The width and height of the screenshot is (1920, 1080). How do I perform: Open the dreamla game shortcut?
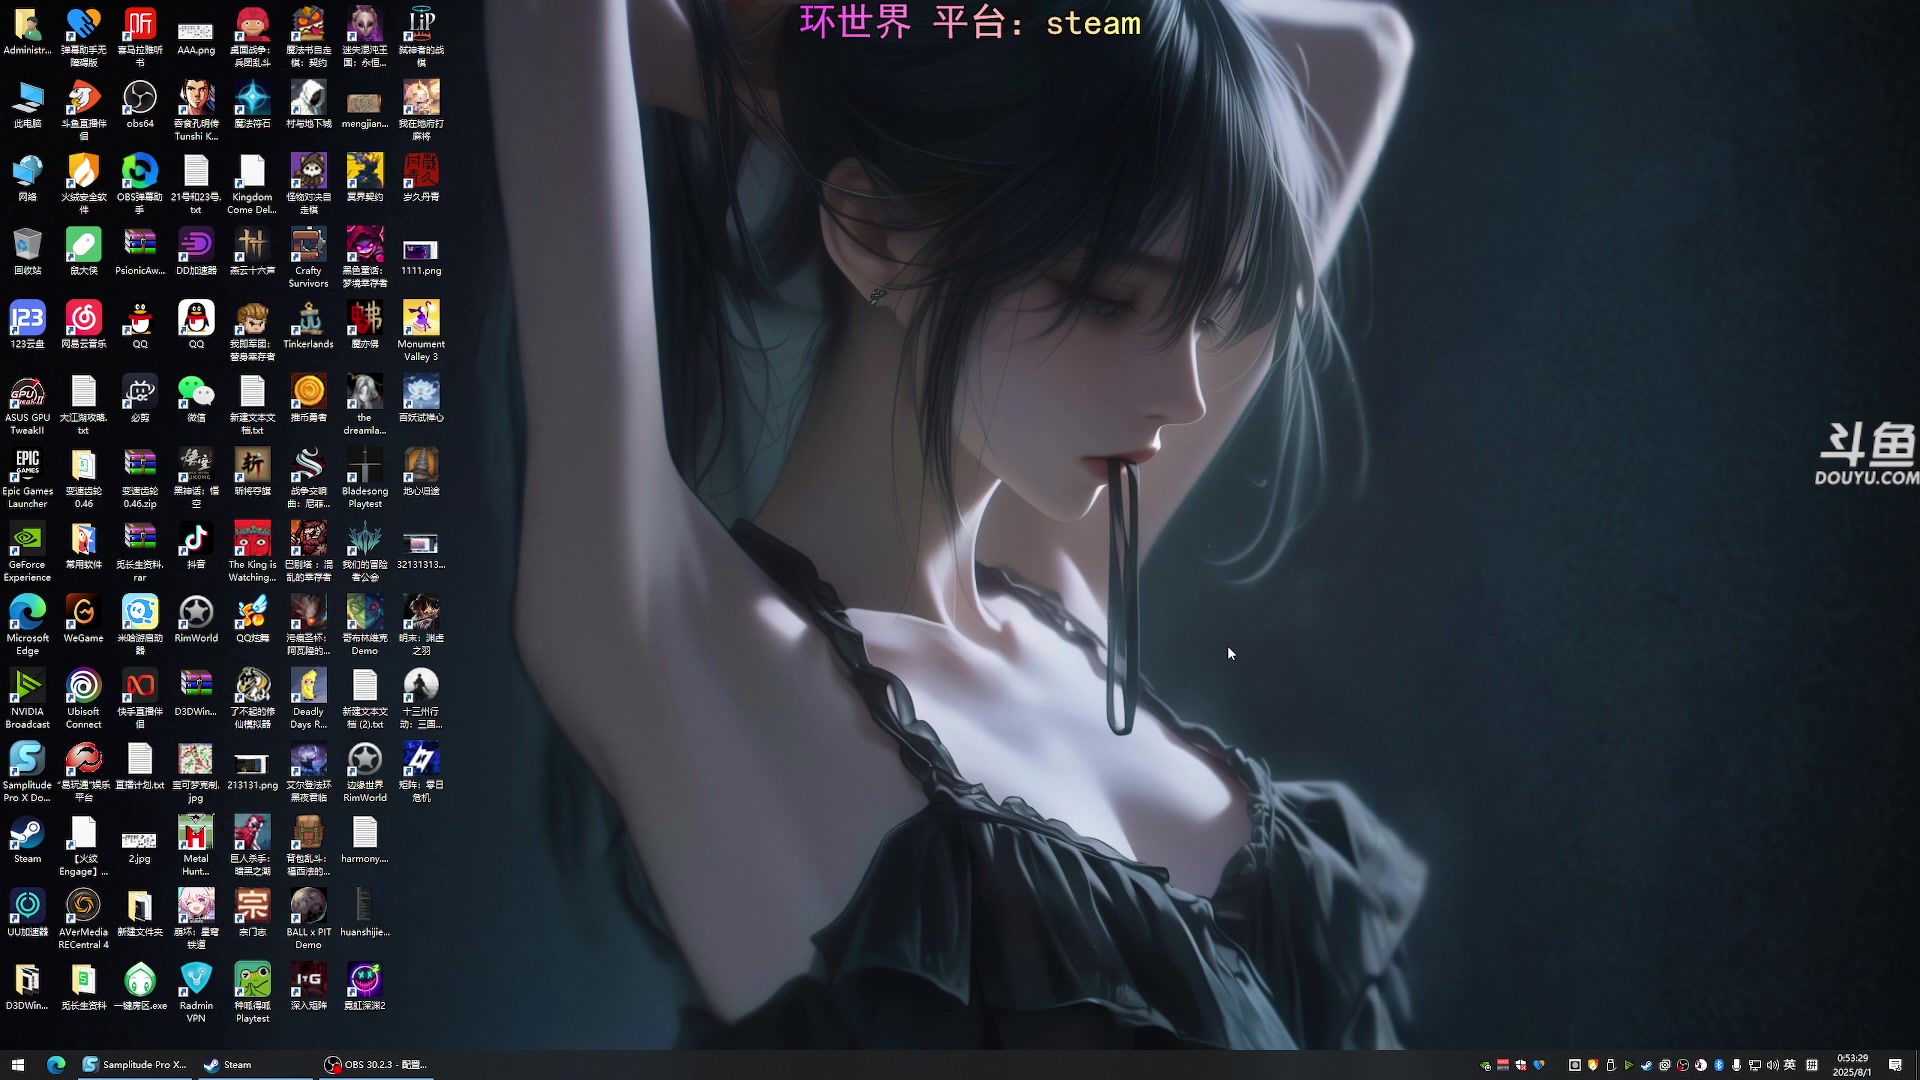[x=365, y=405]
